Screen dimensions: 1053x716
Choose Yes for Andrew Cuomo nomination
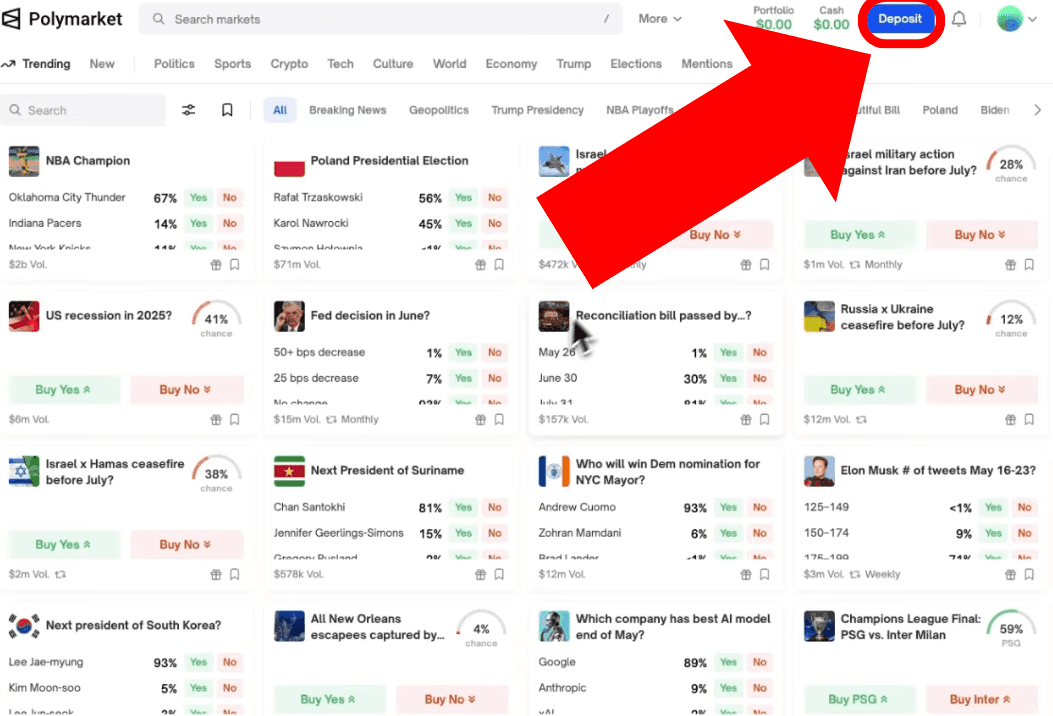pos(728,508)
